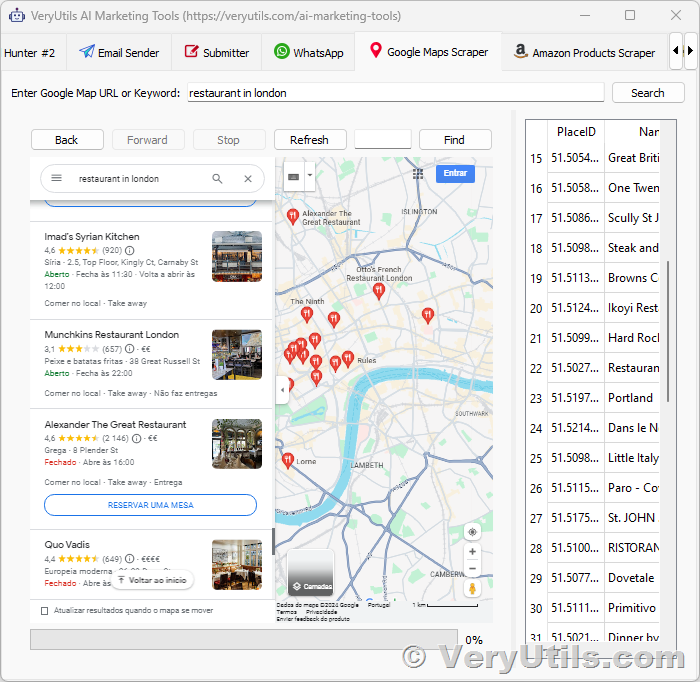This screenshot has width=700, height=682.
Task: Click info icon next to Imad's rating
Action: (x=129, y=250)
